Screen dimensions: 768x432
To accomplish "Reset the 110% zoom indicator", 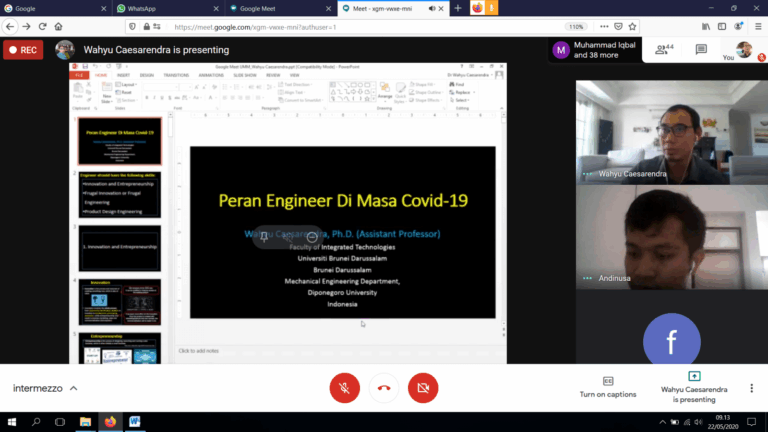I will click(x=576, y=27).
